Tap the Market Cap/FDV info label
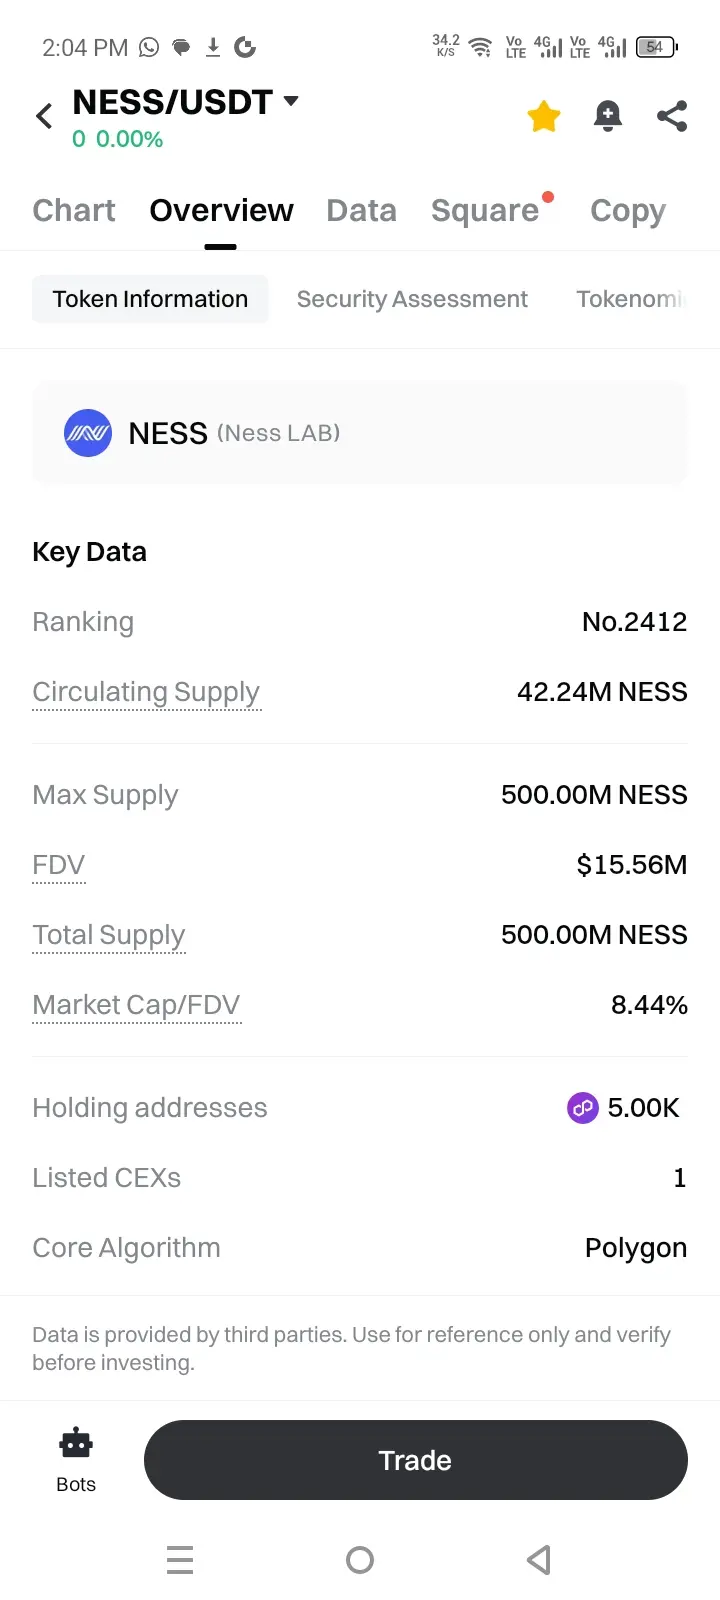This screenshot has width=720, height=1600. (137, 1005)
